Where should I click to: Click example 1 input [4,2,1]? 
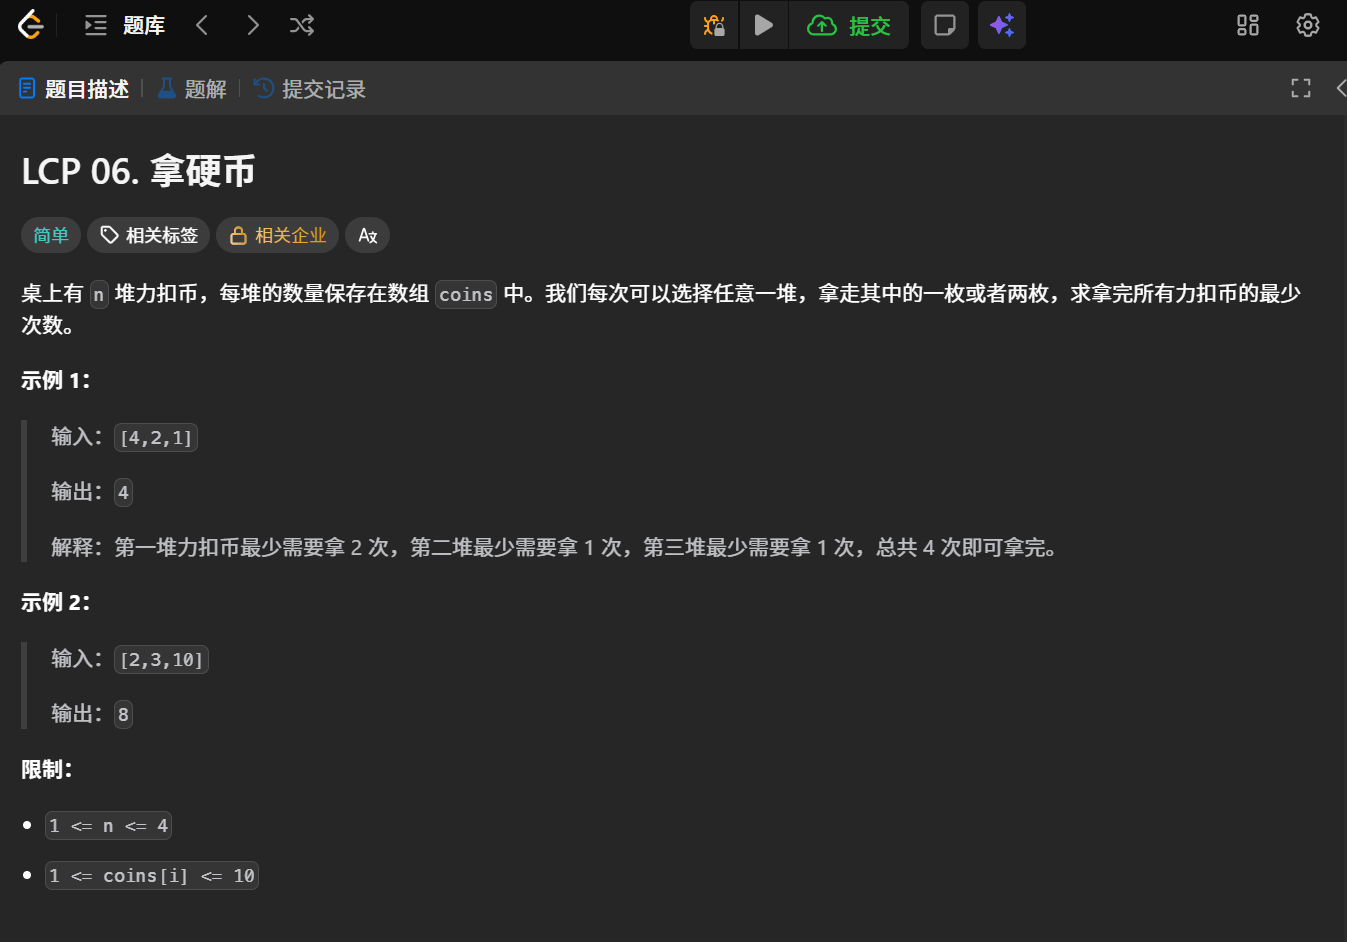pyautogui.click(x=156, y=438)
